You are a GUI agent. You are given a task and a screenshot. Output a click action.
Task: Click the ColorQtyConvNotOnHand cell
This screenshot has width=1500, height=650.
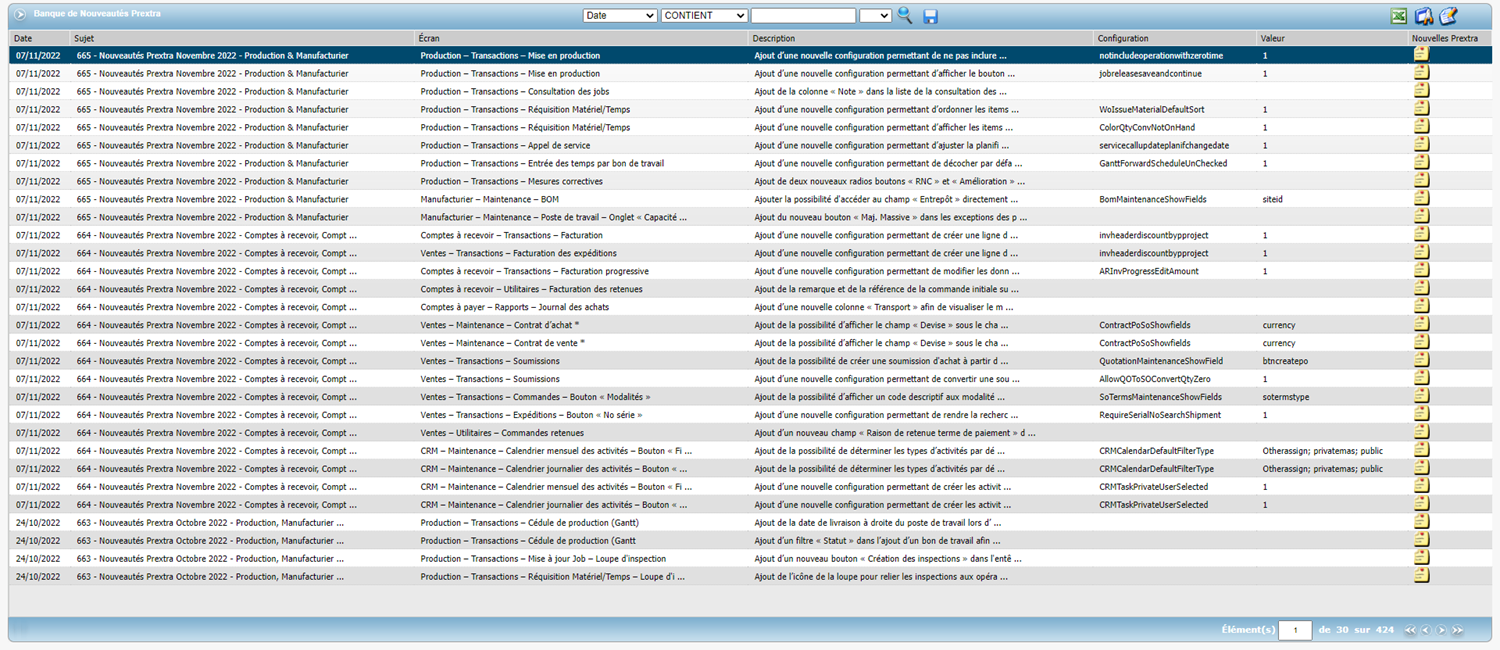tap(1147, 128)
